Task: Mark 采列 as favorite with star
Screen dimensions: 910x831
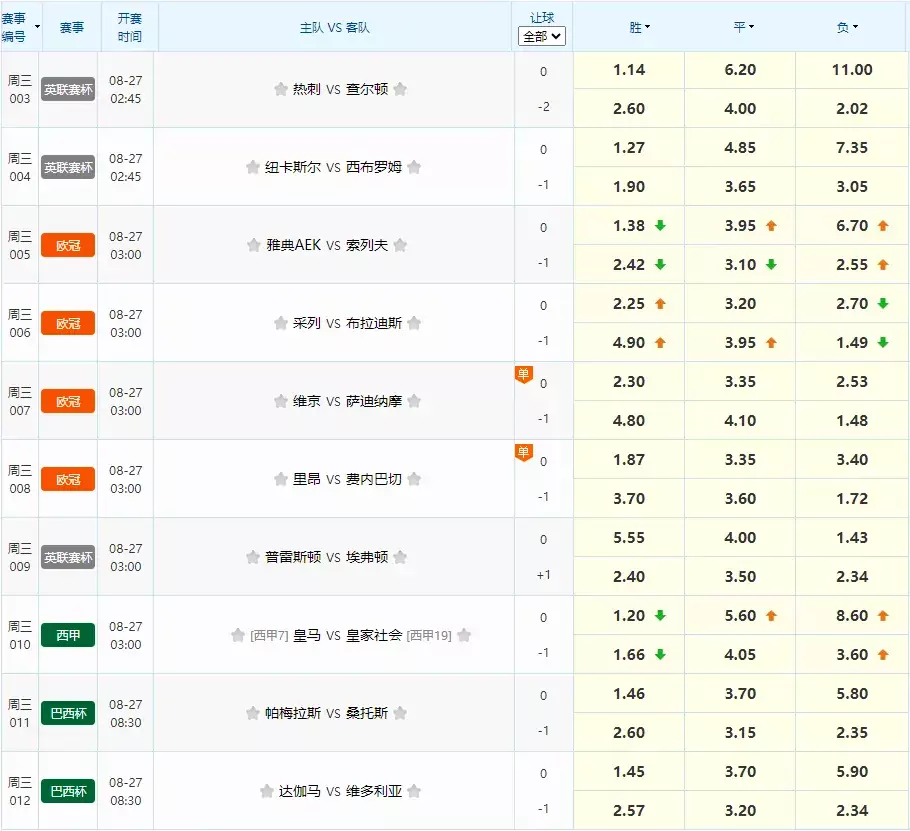Action: 281,323
